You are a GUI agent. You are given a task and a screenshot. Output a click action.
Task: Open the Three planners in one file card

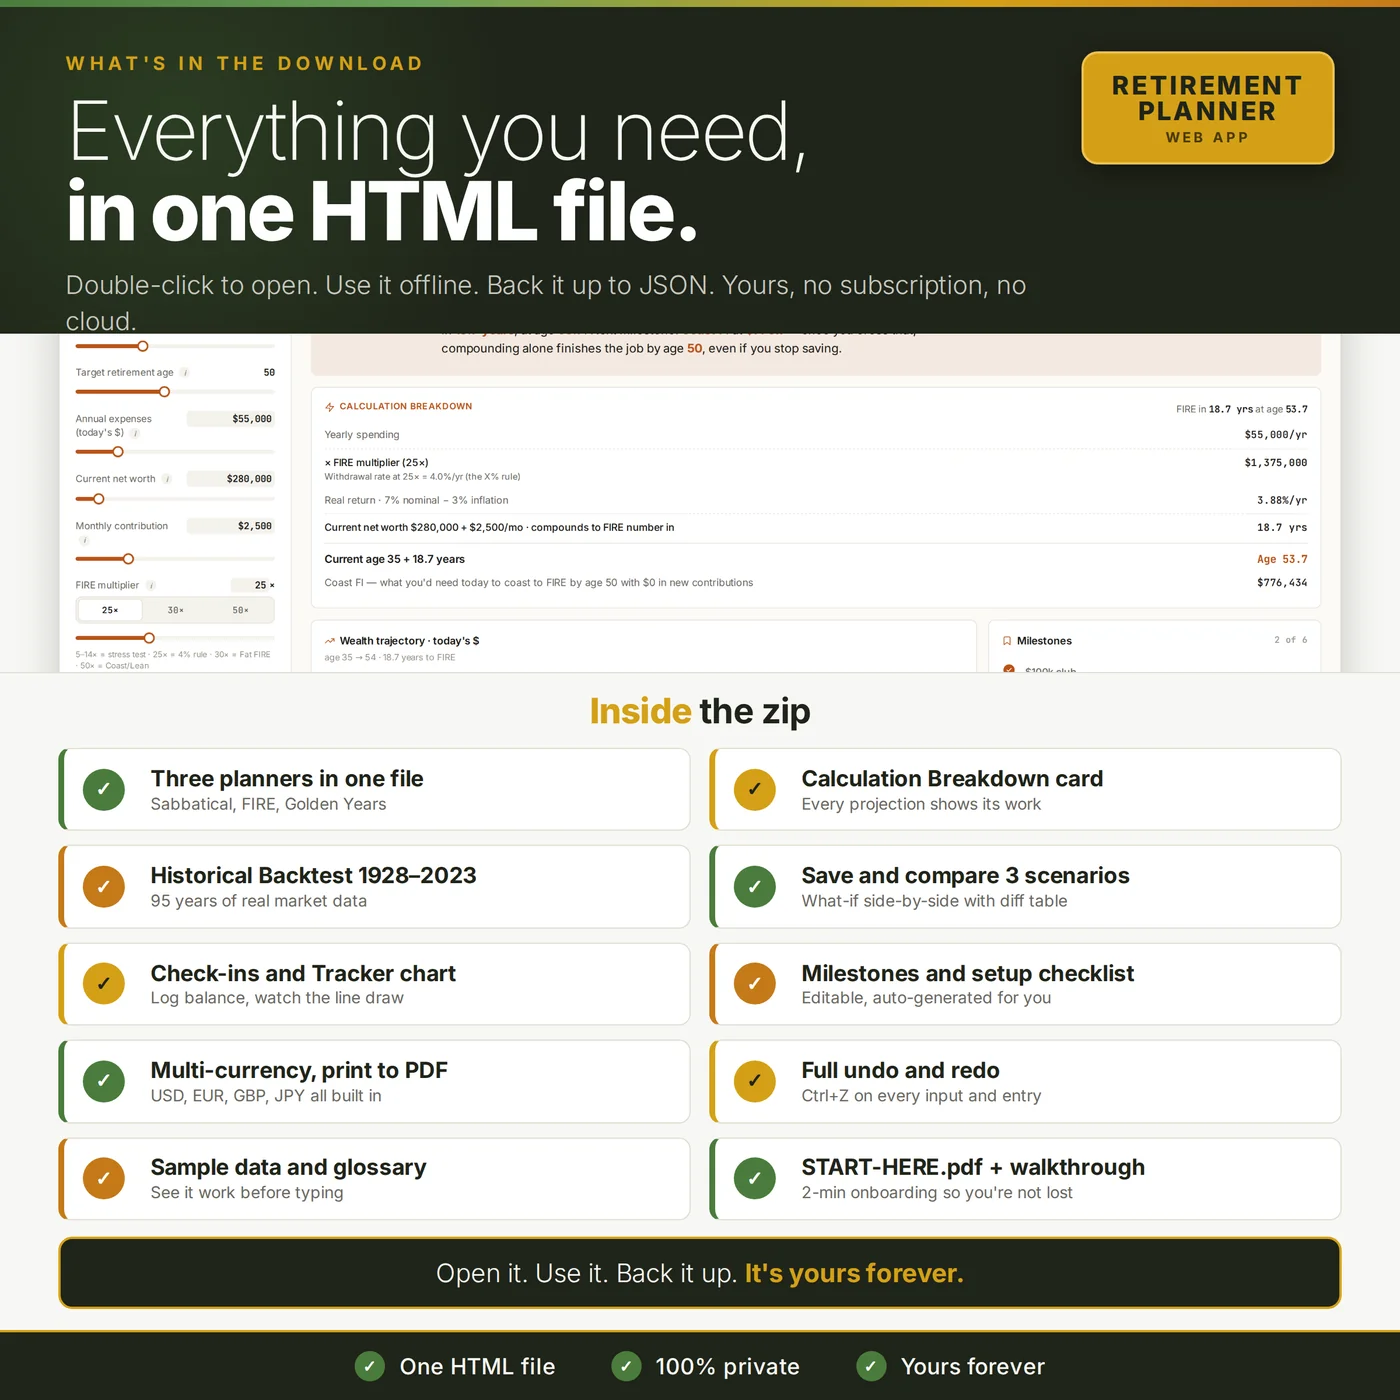point(375,789)
